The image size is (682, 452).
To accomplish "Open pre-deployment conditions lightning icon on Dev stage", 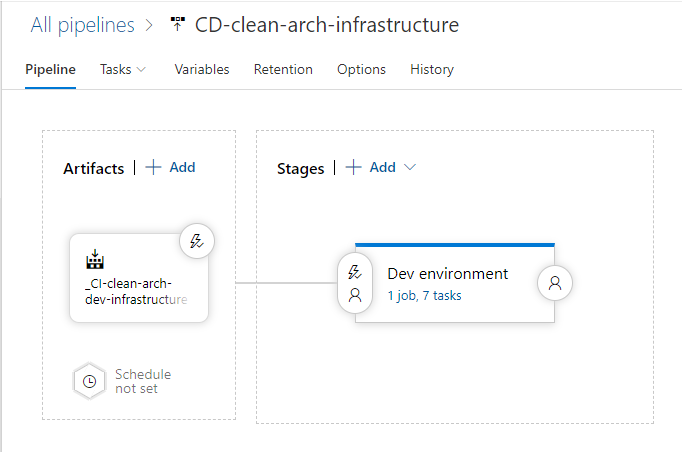I will [x=354, y=271].
